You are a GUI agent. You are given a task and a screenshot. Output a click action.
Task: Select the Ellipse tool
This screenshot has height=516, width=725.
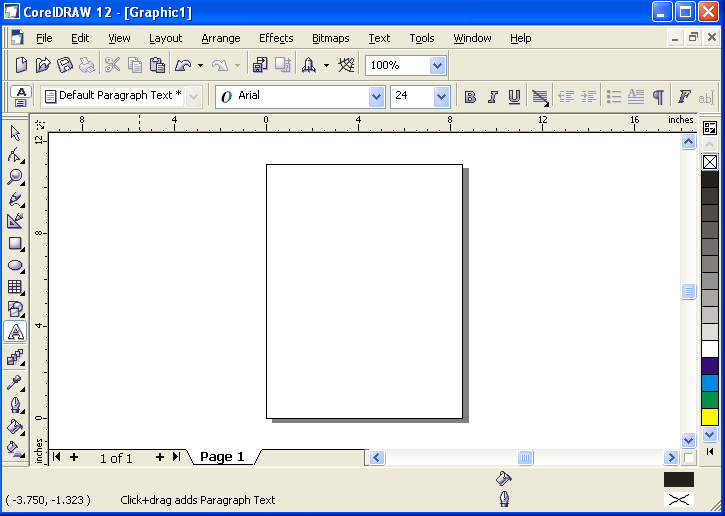[x=15, y=265]
